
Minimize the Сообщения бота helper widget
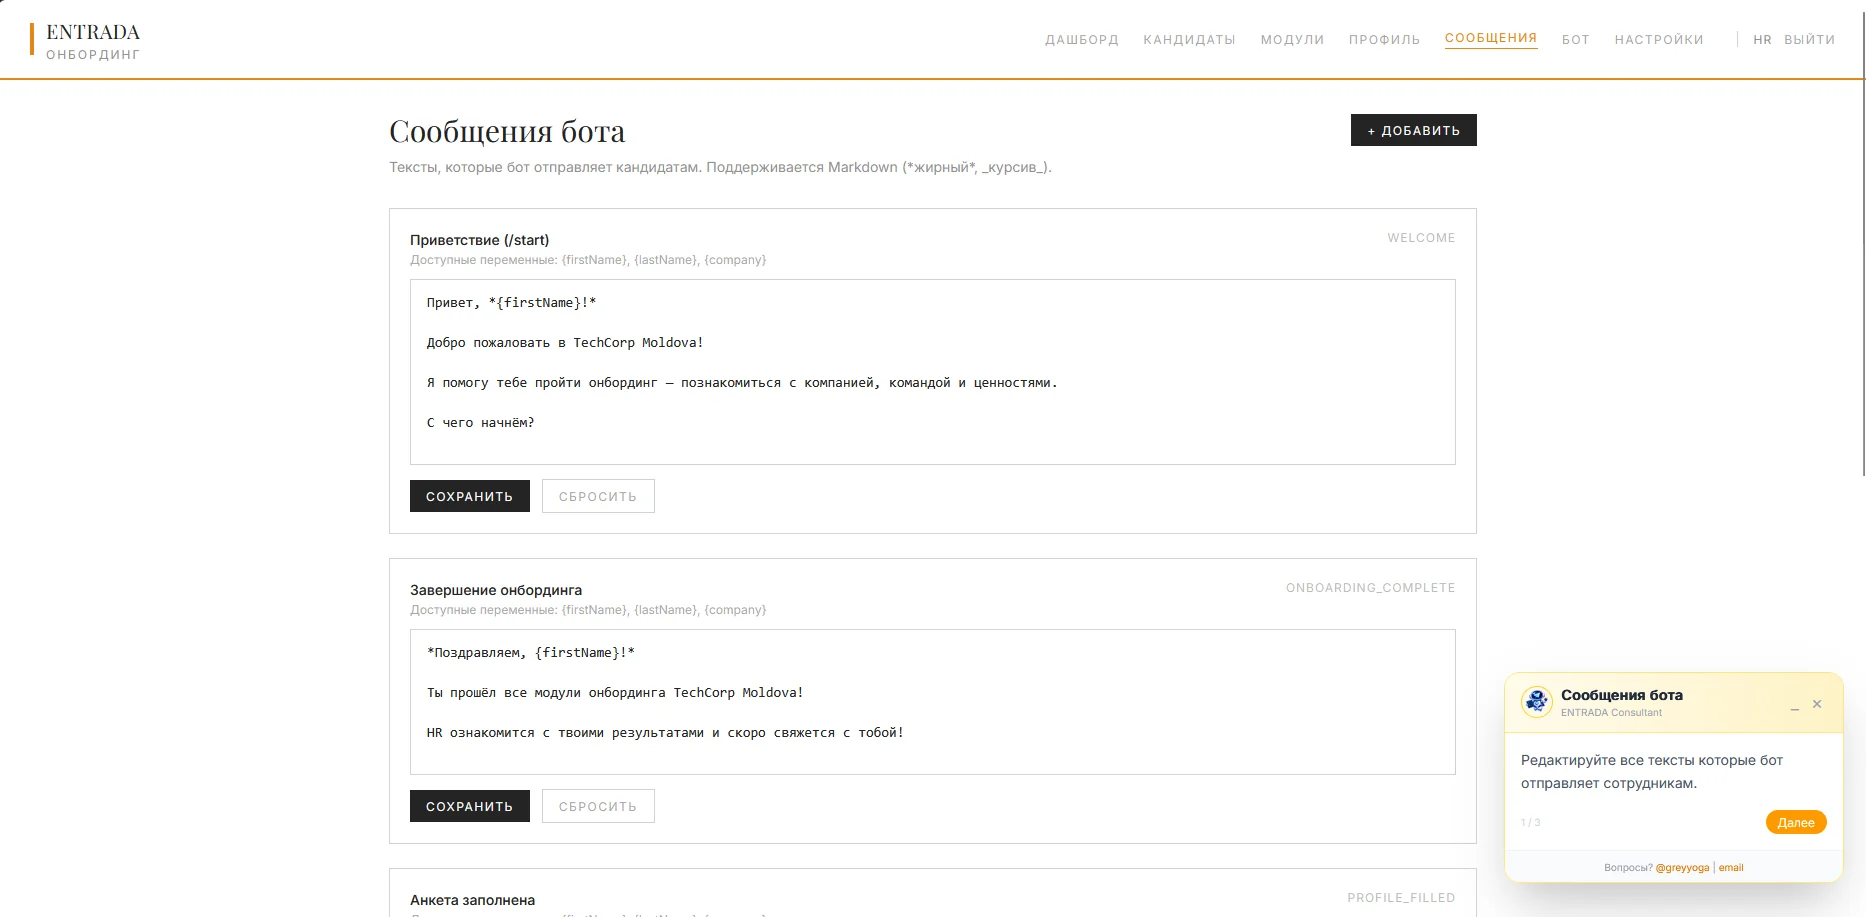[1795, 706]
